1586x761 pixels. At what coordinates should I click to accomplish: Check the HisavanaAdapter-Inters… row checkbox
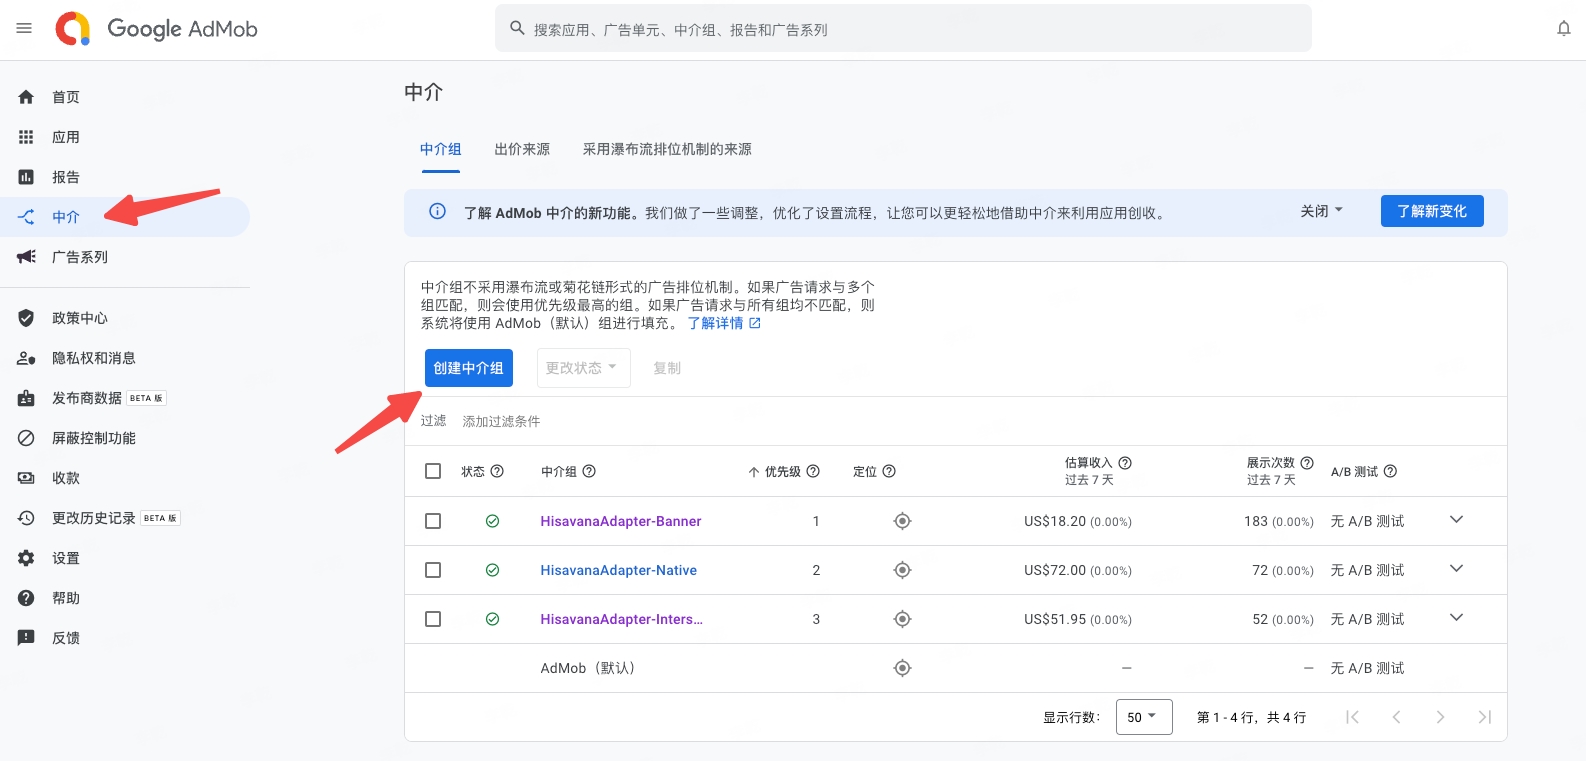pos(433,619)
